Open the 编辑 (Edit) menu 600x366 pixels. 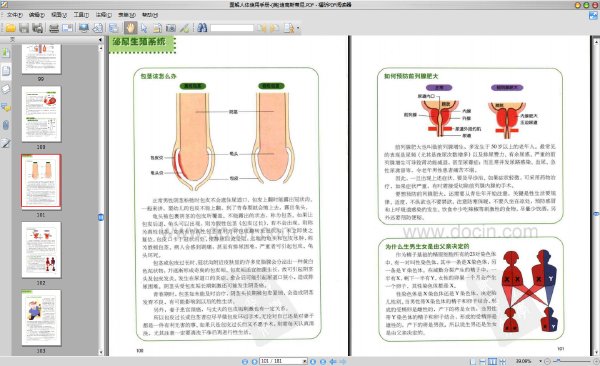pos(37,15)
